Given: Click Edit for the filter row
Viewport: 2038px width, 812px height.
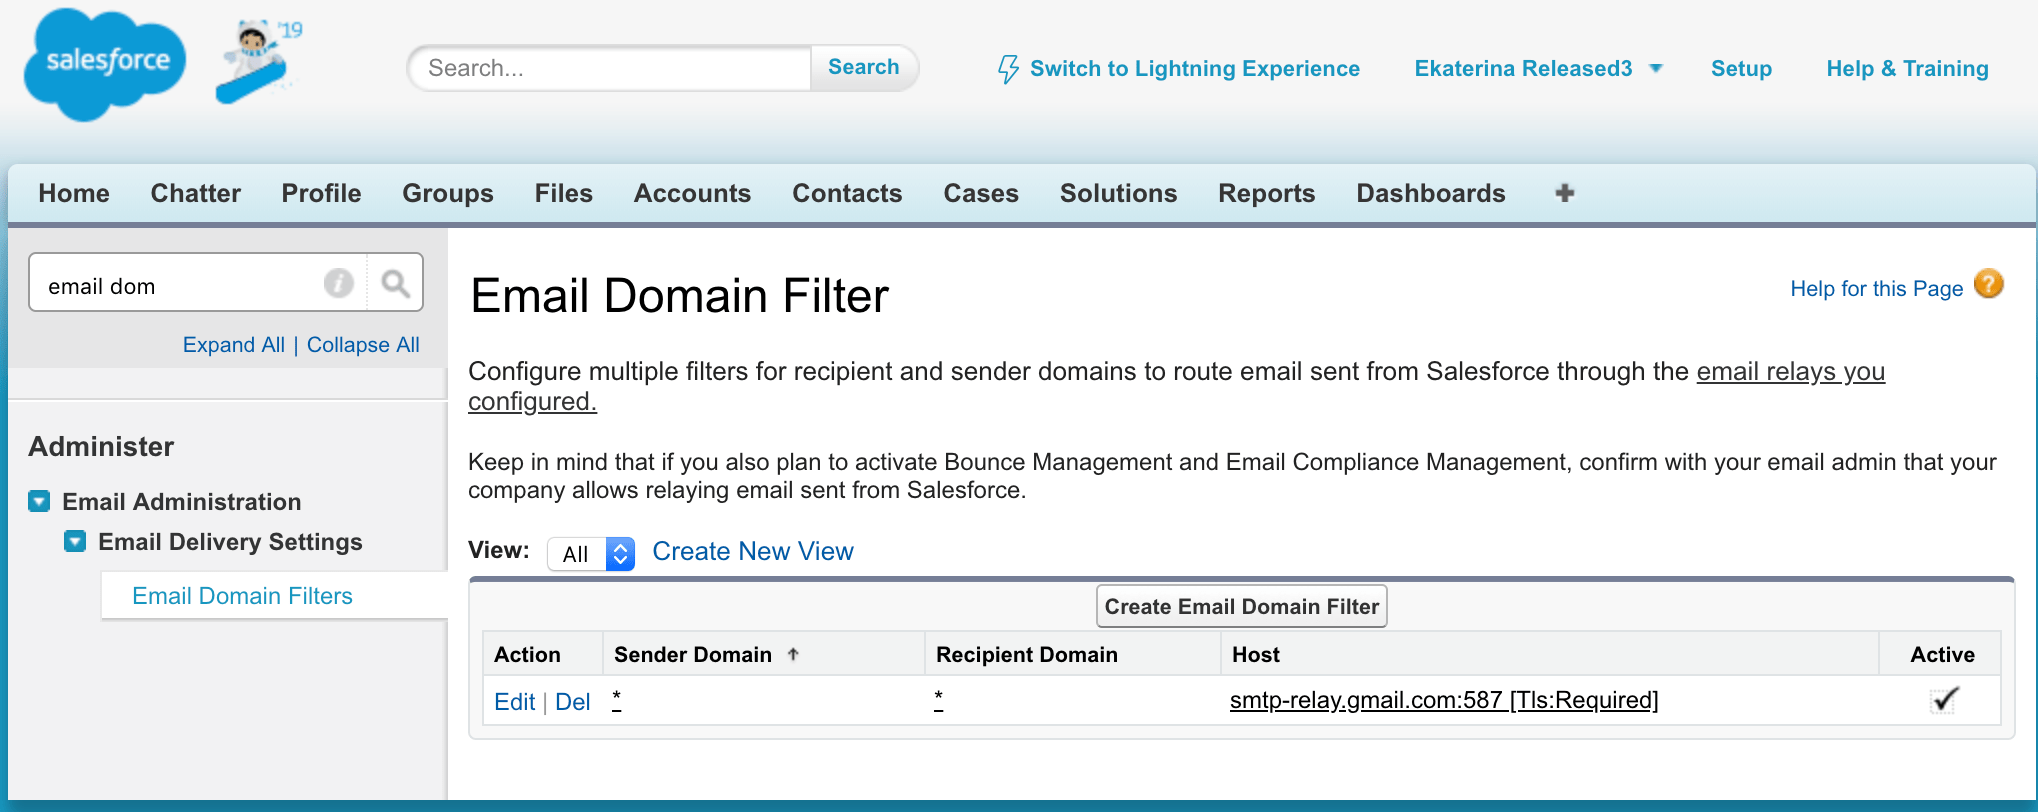Looking at the screenshot, I should point(514,701).
